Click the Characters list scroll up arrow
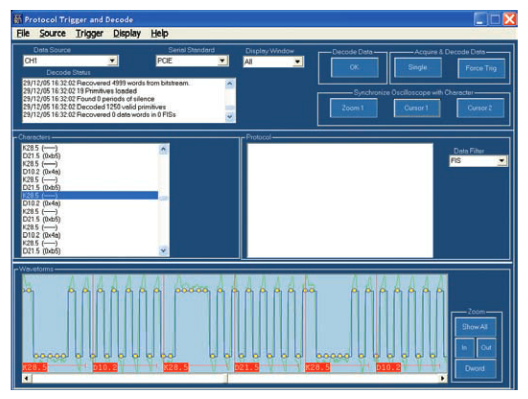 [x=163, y=149]
